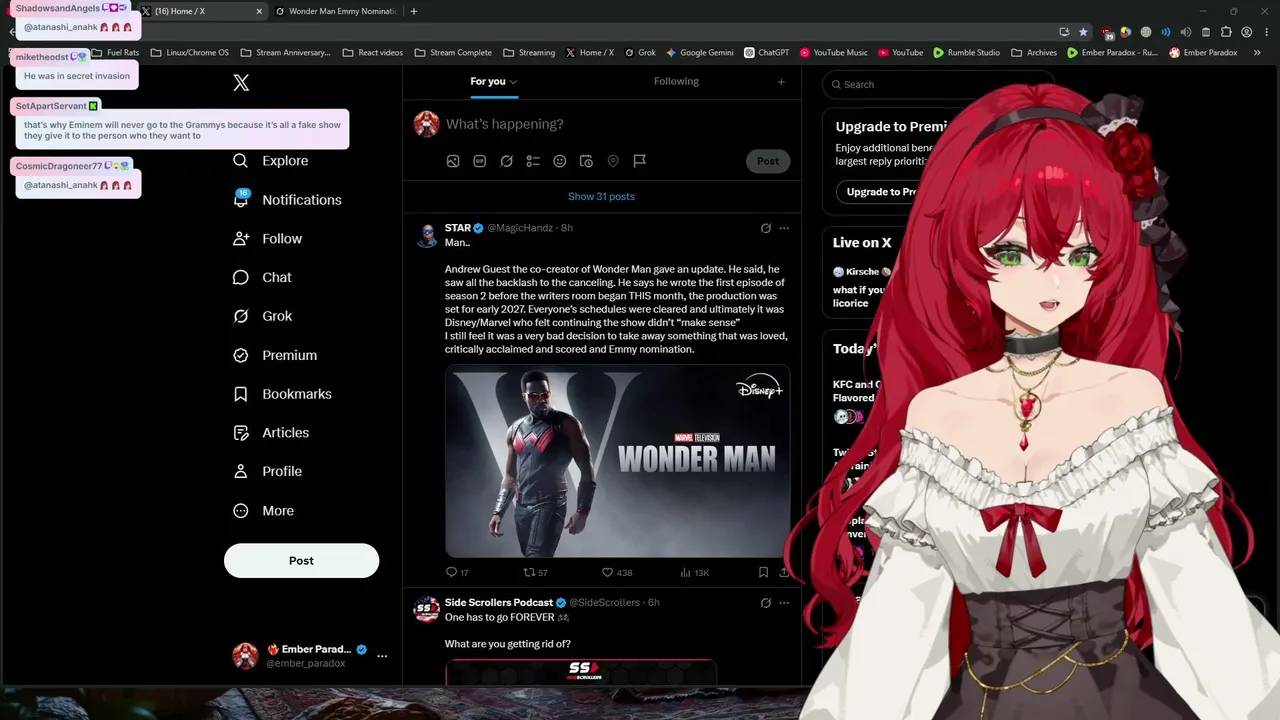Open Chrome profile avatar icon
Image resolution: width=1280 pixels, height=720 pixels.
(1246, 32)
